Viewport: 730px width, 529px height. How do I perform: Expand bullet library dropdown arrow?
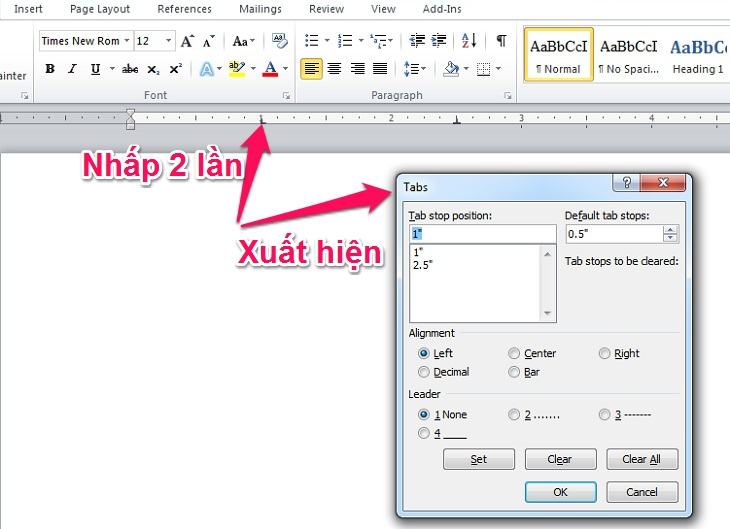[327, 41]
